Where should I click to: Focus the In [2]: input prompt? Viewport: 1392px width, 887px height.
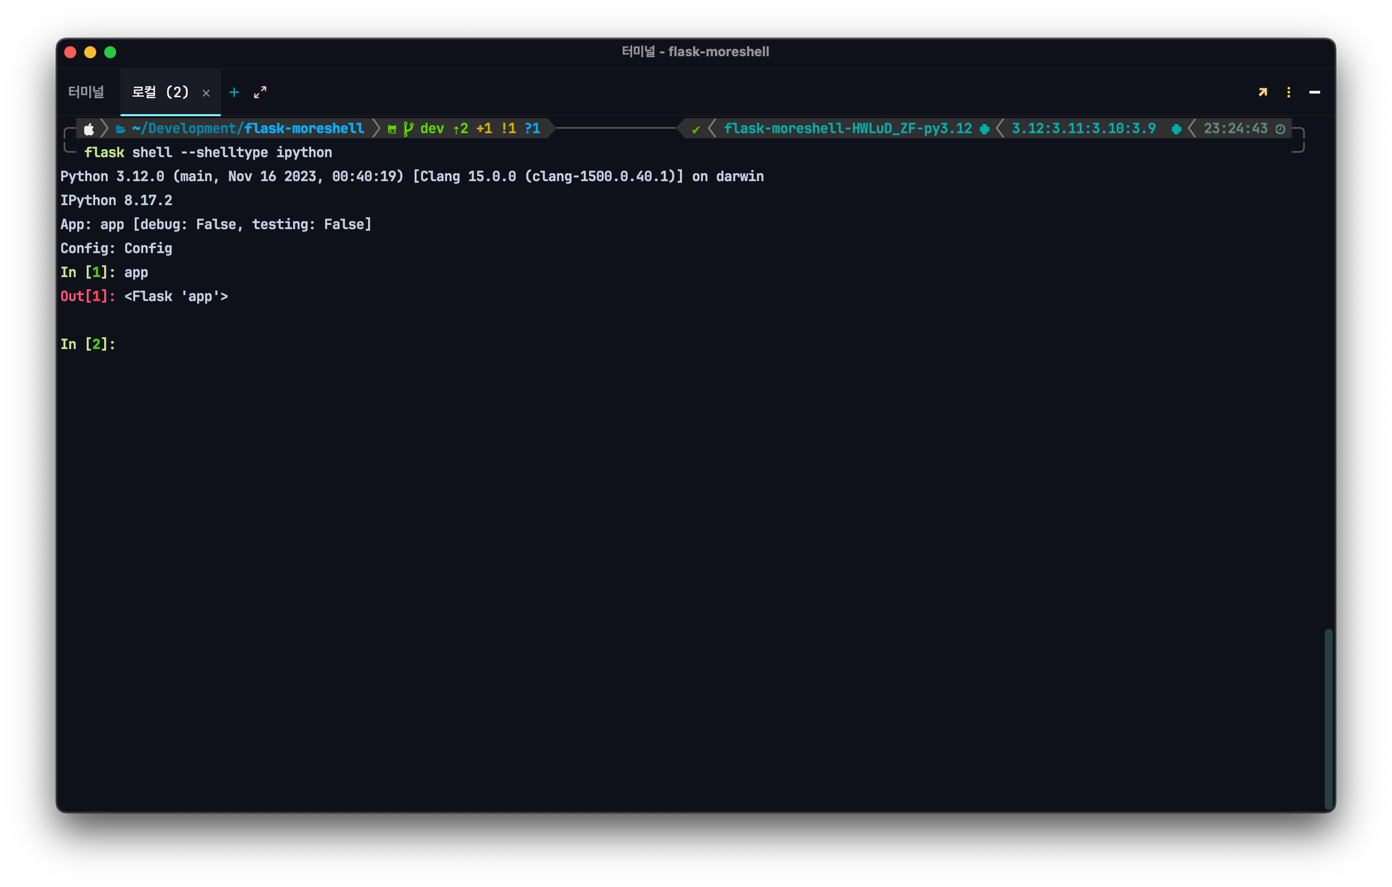[88, 345]
